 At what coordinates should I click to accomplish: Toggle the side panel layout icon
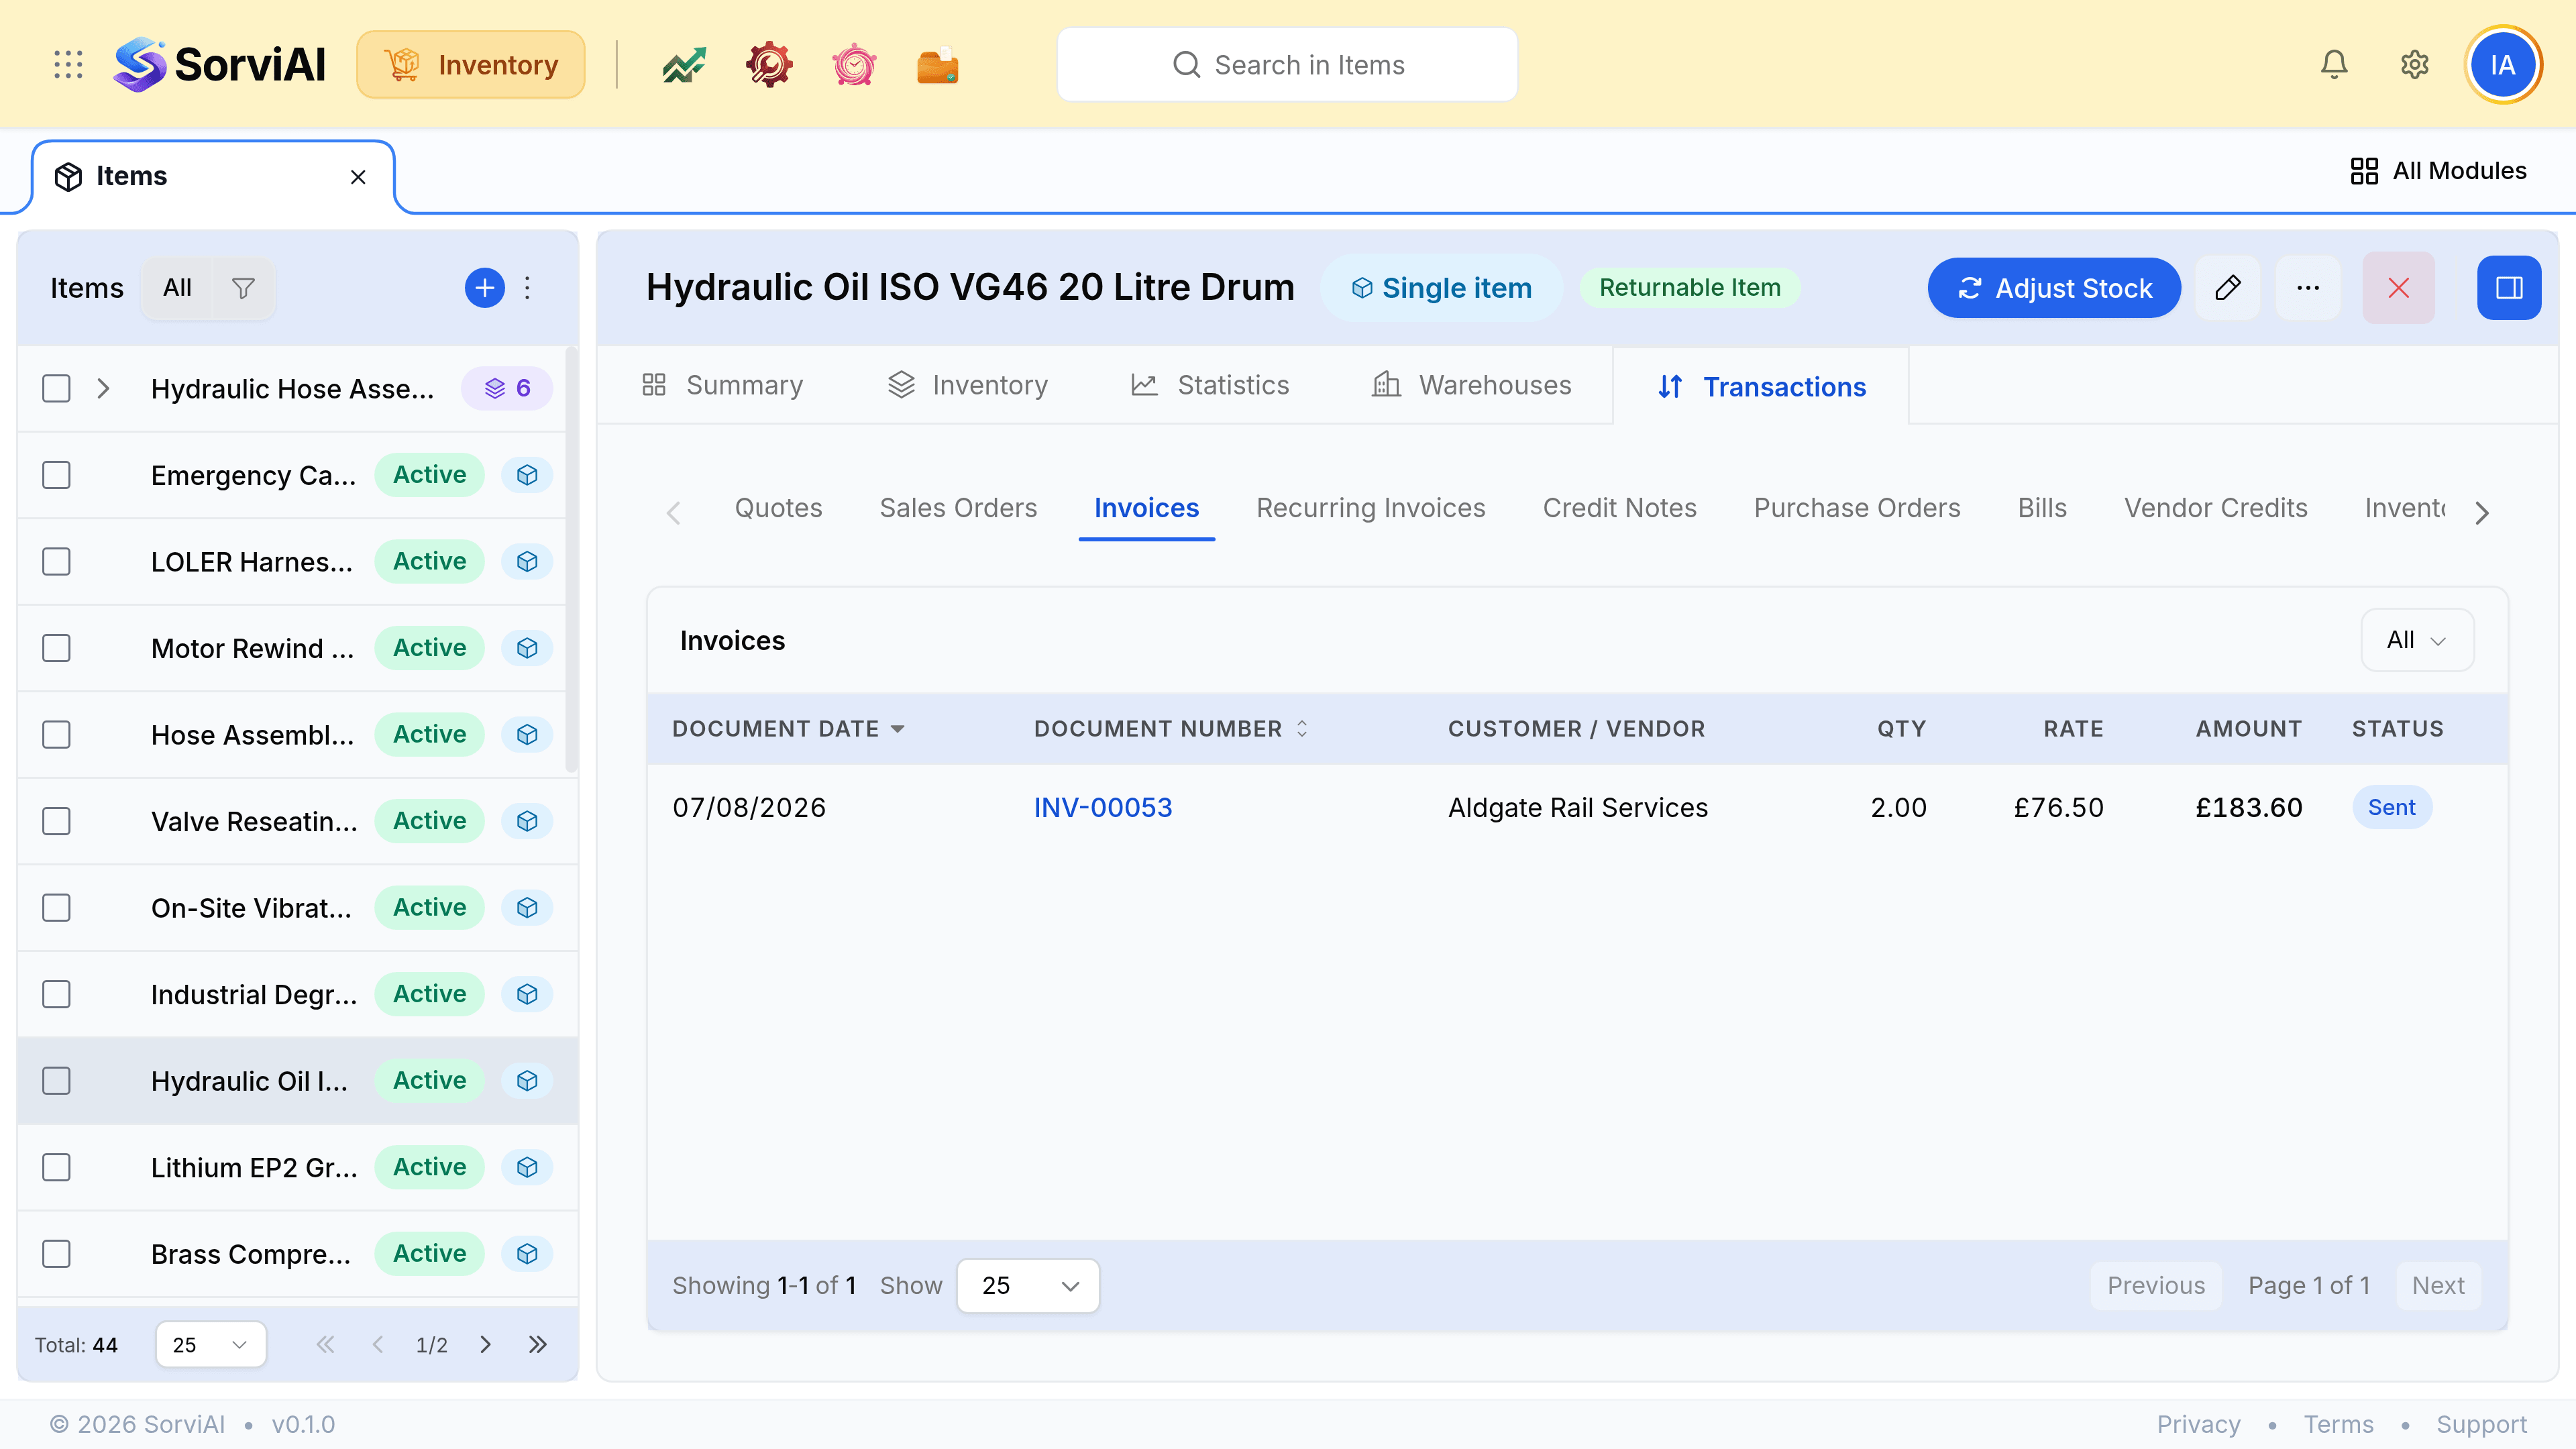[x=2509, y=288]
